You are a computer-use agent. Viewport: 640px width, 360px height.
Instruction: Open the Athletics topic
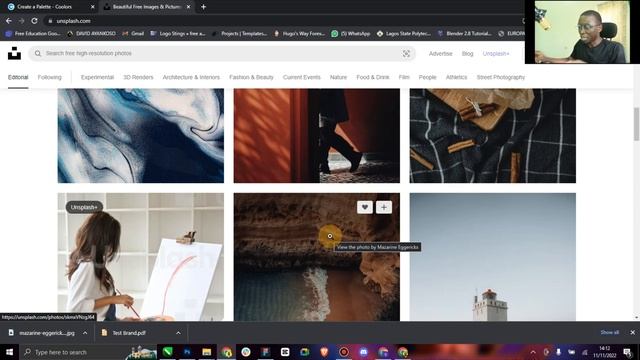point(456,77)
